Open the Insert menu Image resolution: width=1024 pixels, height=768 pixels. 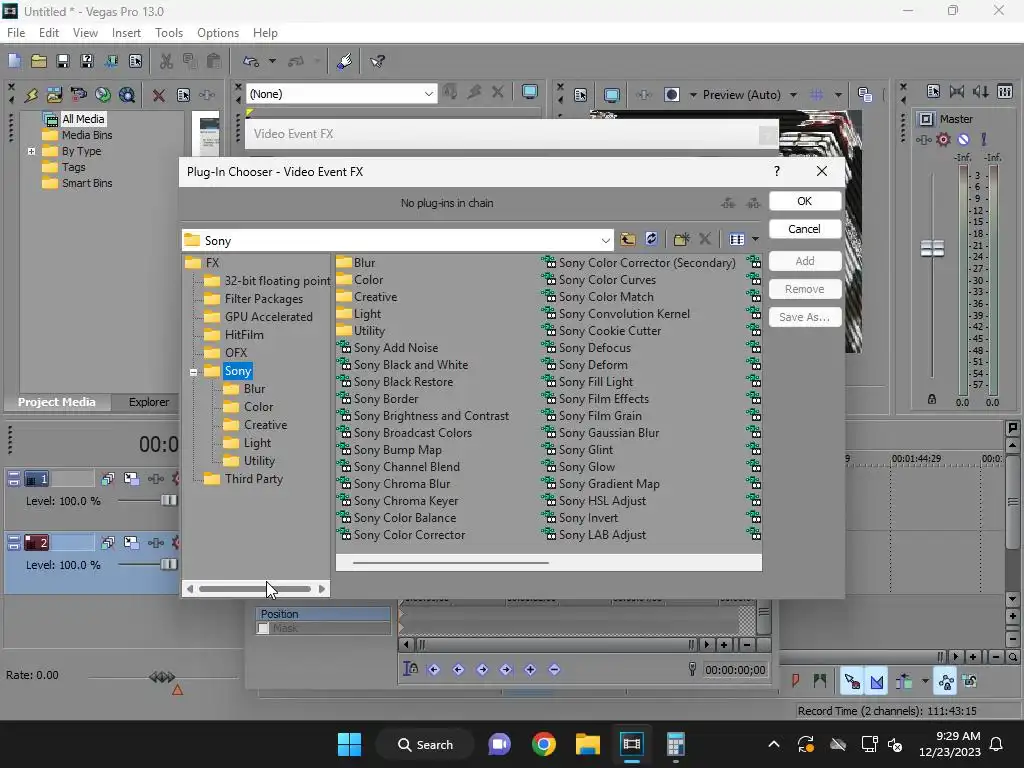pyautogui.click(x=126, y=33)
